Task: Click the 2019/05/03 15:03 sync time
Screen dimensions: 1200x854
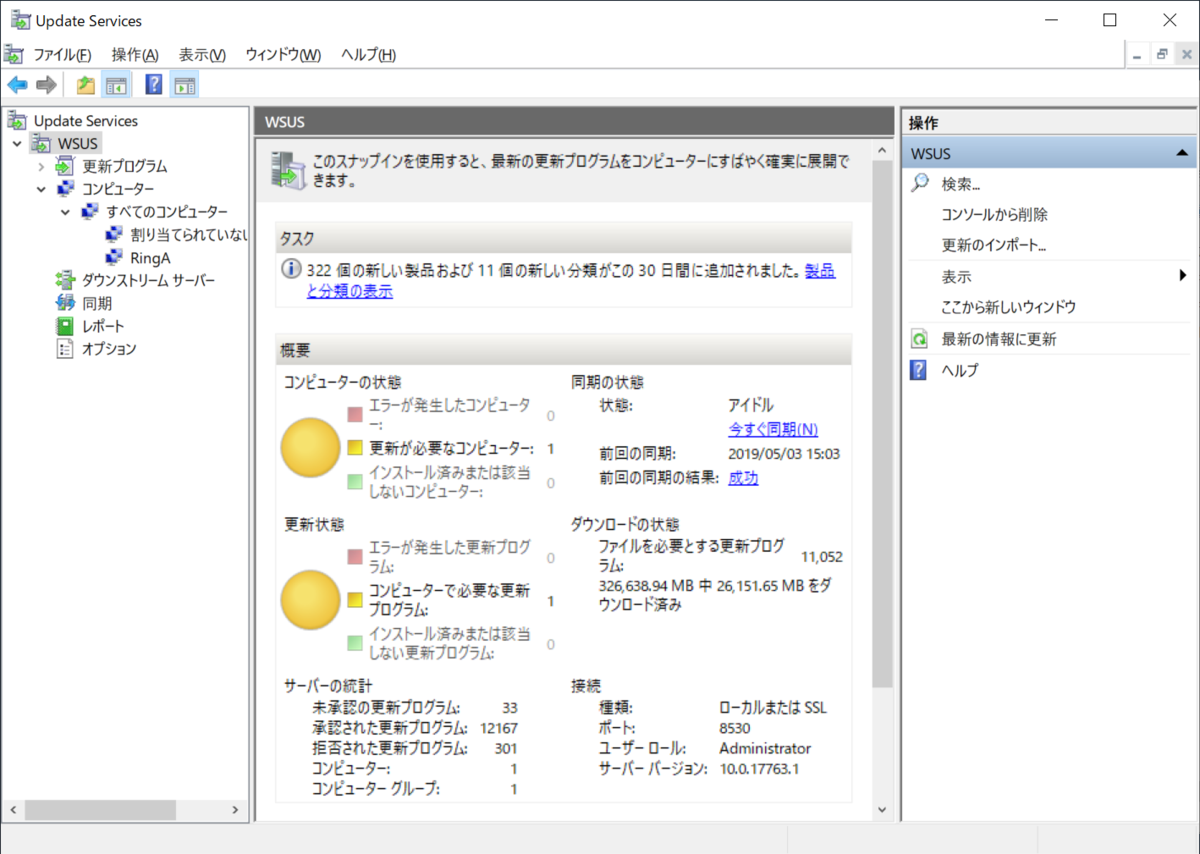Action: tap(784, 453)
